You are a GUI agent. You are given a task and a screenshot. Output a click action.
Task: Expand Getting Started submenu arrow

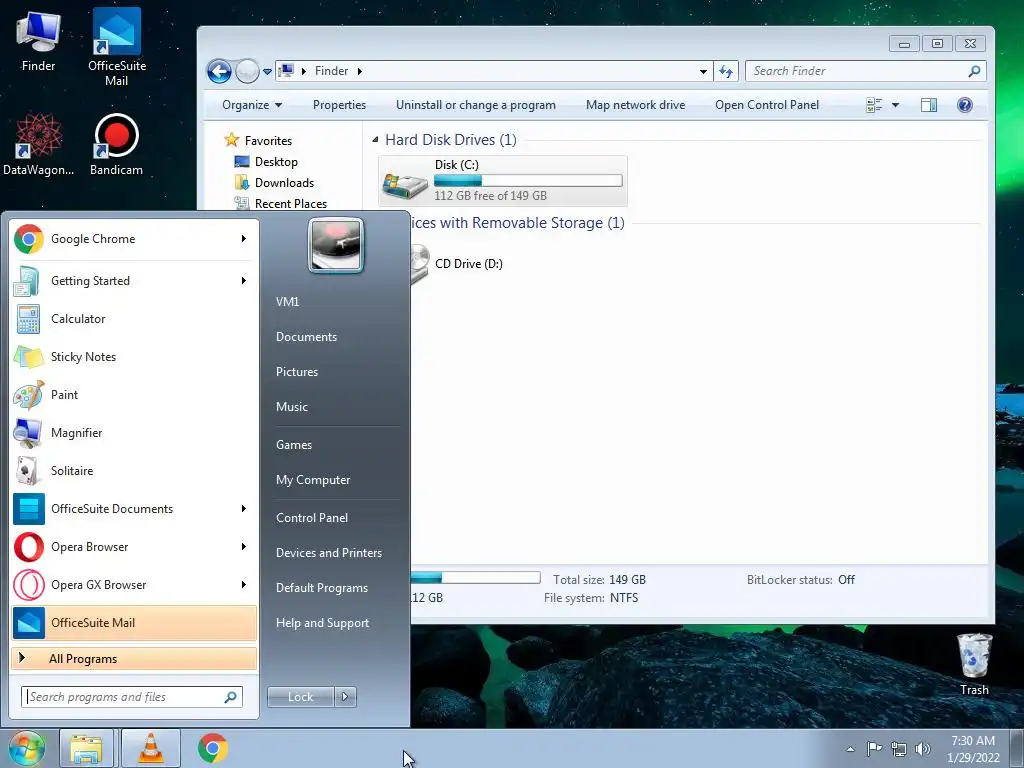(244, 281)
